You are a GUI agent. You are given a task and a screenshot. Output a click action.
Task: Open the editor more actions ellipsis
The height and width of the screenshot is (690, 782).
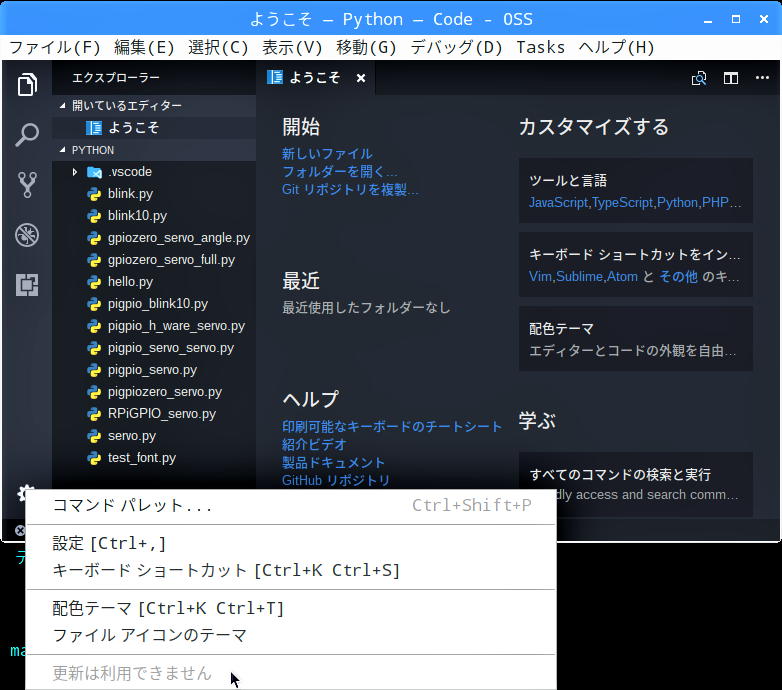762,78
